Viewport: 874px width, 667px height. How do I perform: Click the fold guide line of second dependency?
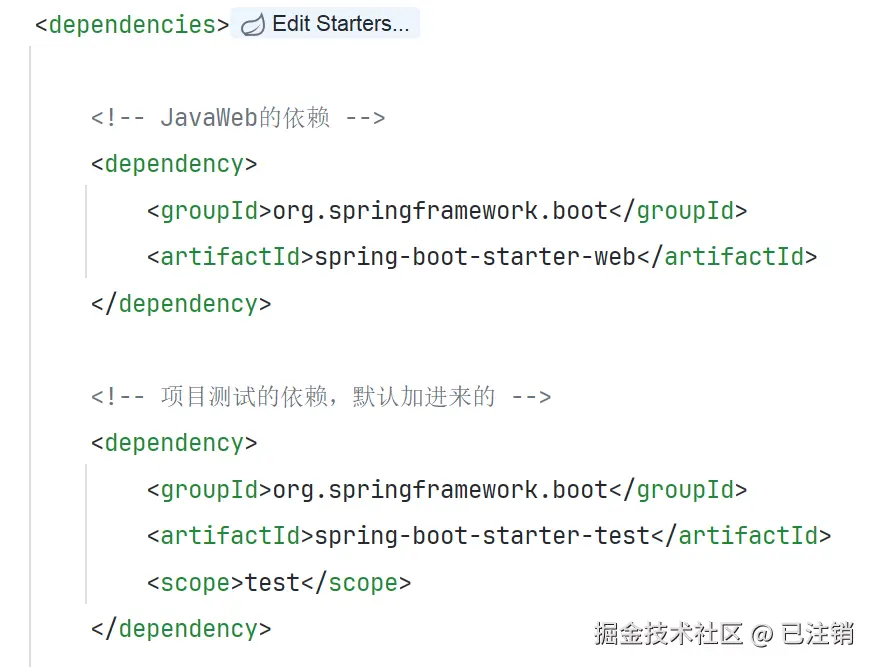(x=86, y=533)
